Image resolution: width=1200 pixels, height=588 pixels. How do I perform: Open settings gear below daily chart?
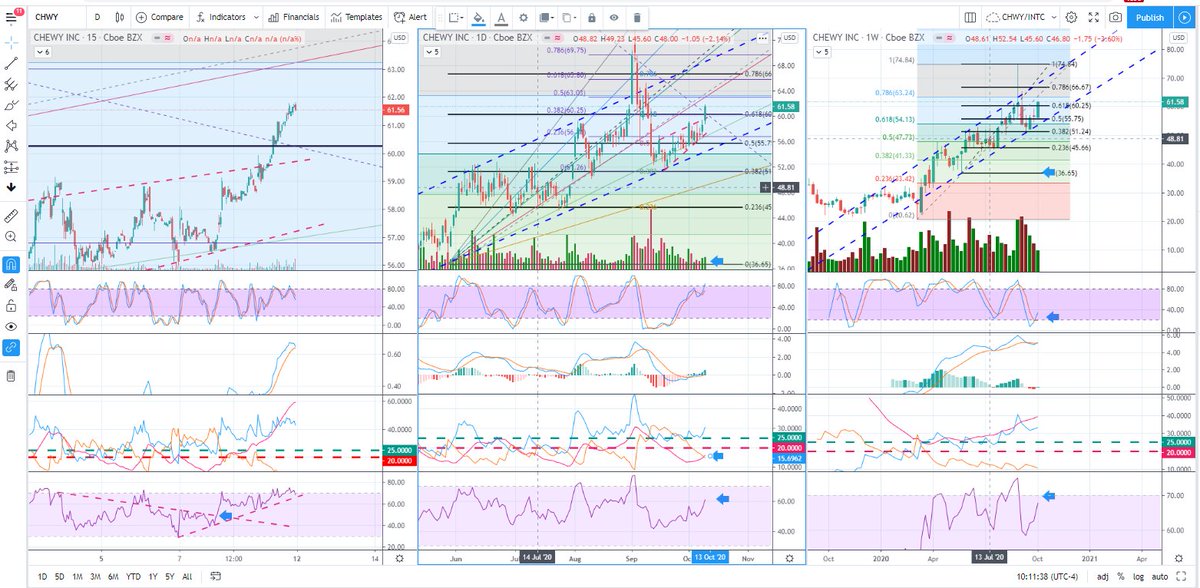click(x=790, y=557)
